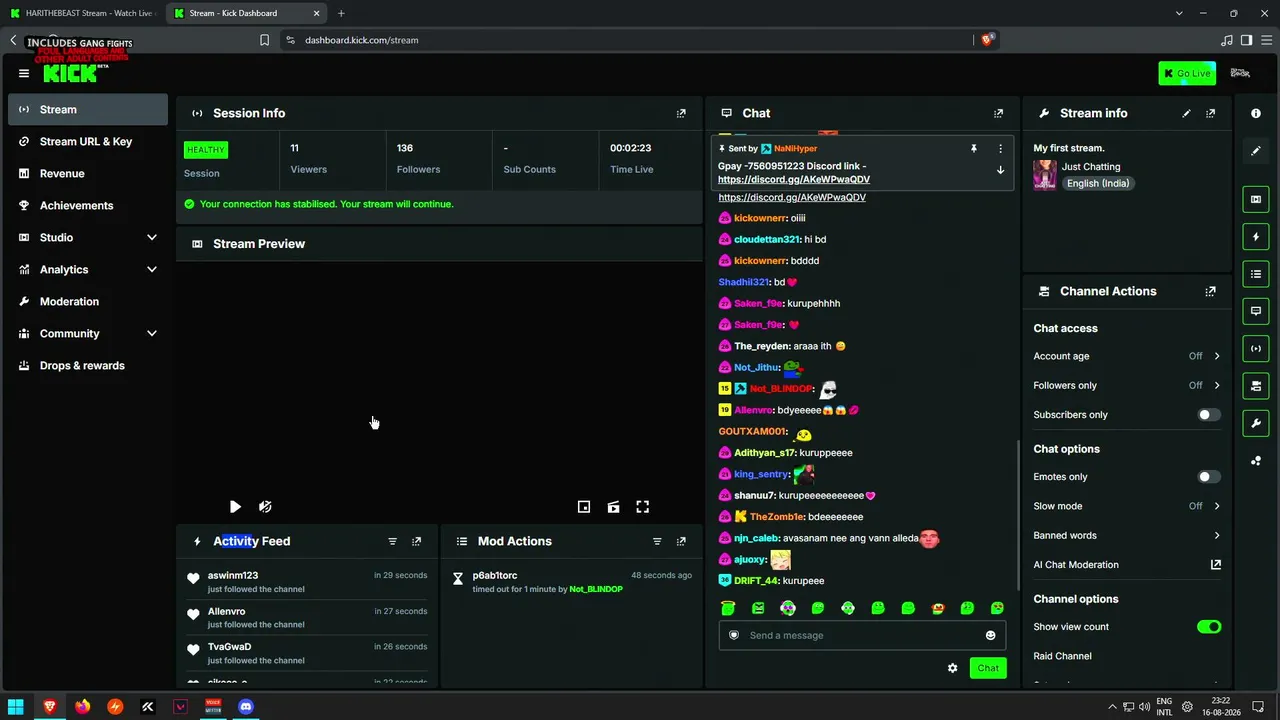
Task: Click the info icon in the right sidebar
Action: (1256, 113)
